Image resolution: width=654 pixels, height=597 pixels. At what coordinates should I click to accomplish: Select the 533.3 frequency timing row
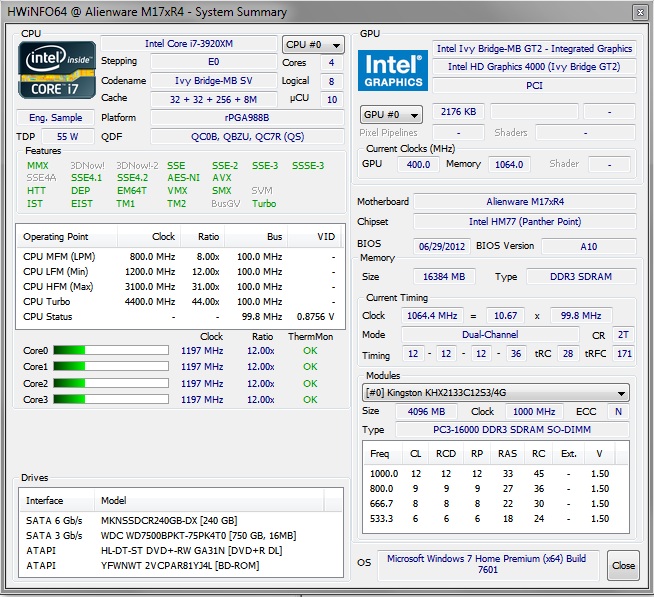[x=496, y=519]
